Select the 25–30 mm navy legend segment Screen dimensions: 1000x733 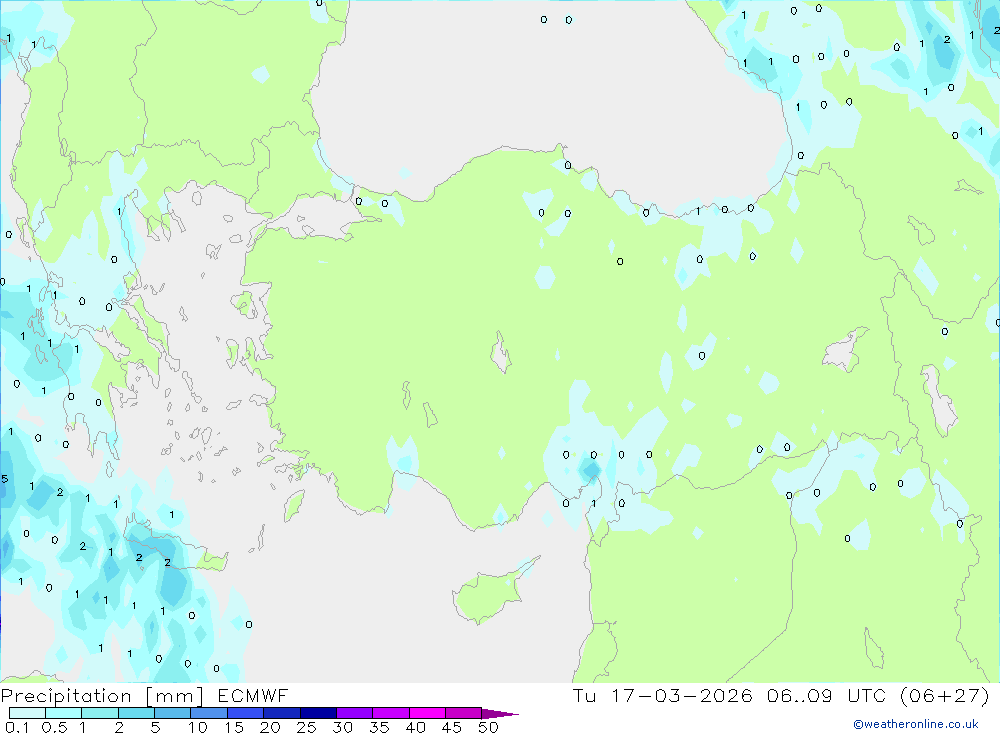click(318, 713)
